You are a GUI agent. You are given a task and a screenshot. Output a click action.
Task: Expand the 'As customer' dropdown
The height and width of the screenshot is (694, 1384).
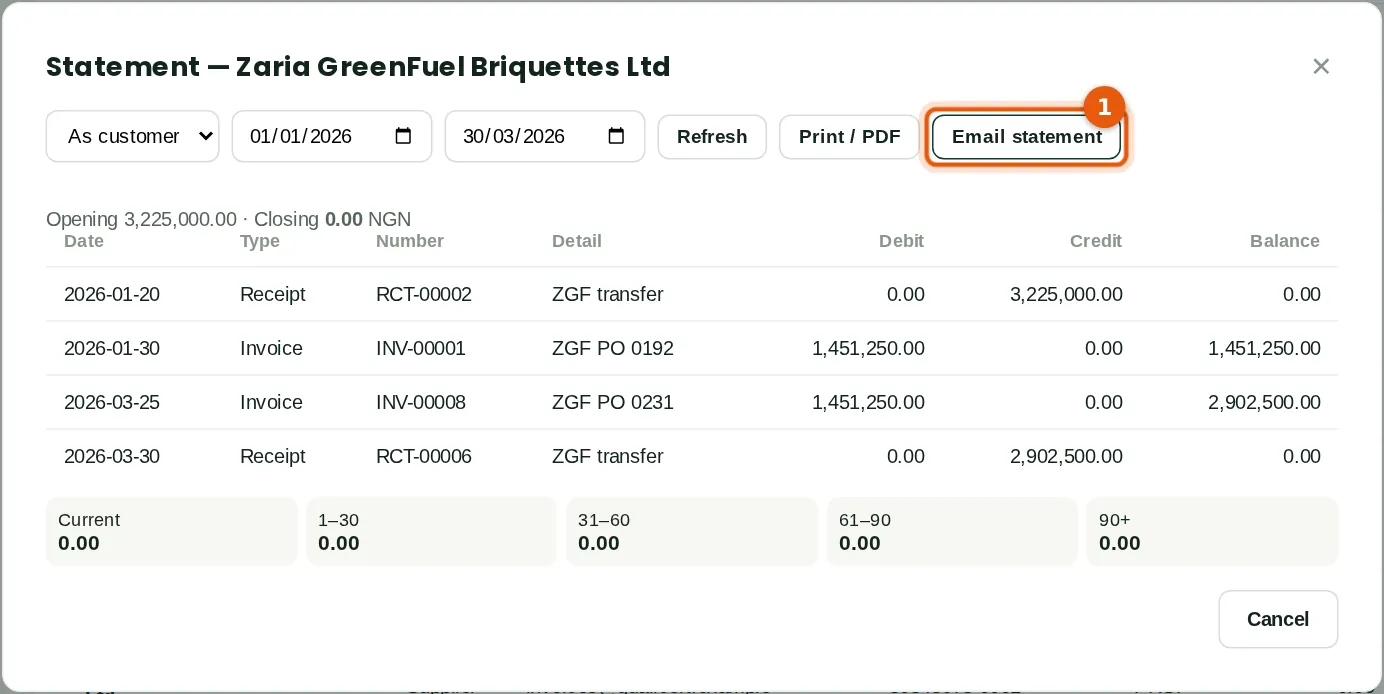click(132, 136)
